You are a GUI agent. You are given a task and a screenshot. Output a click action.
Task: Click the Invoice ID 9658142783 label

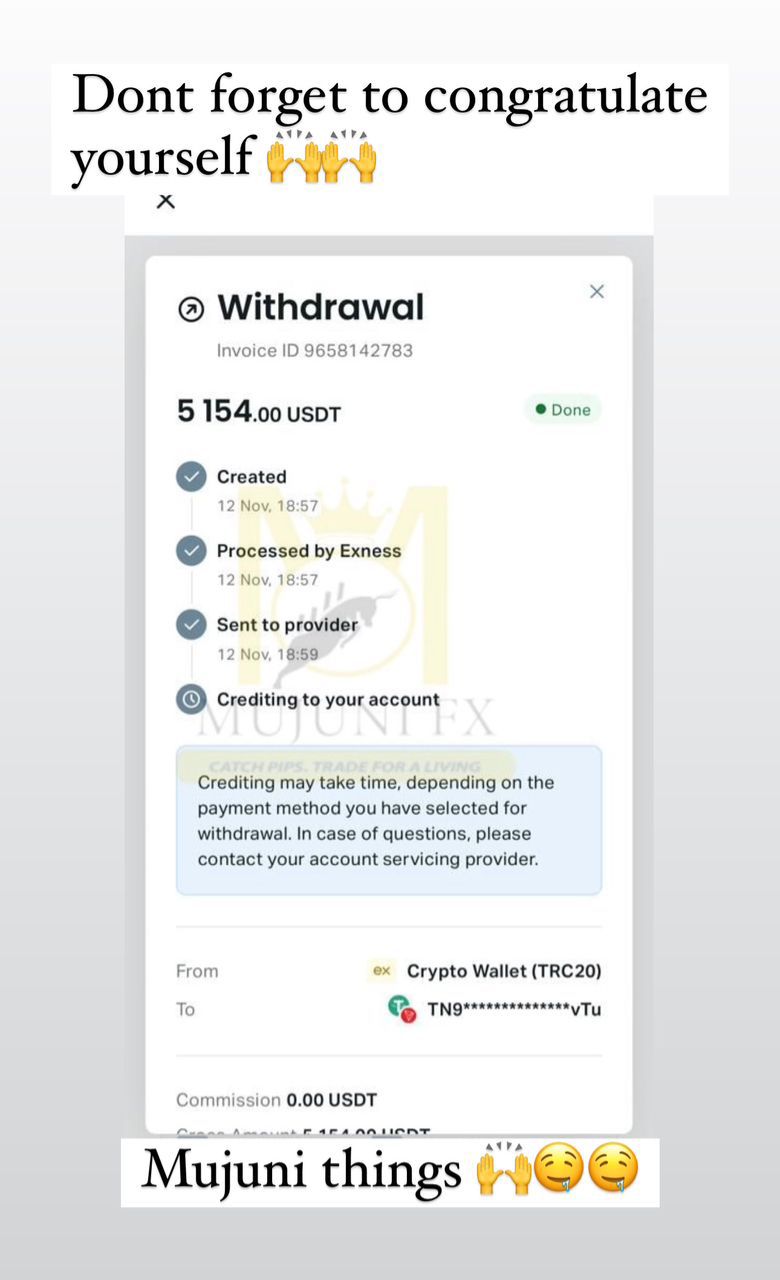(316, 350)
